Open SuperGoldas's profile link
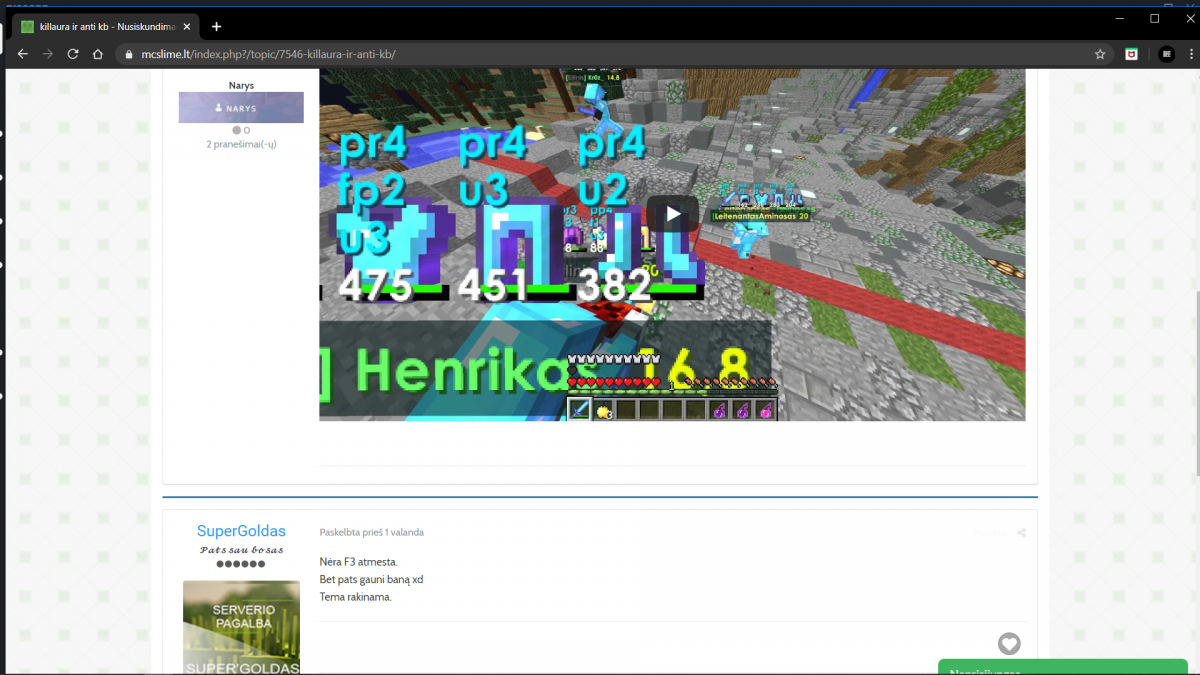The height and width of the screenshot is (675, 1200). click(241, 531)
